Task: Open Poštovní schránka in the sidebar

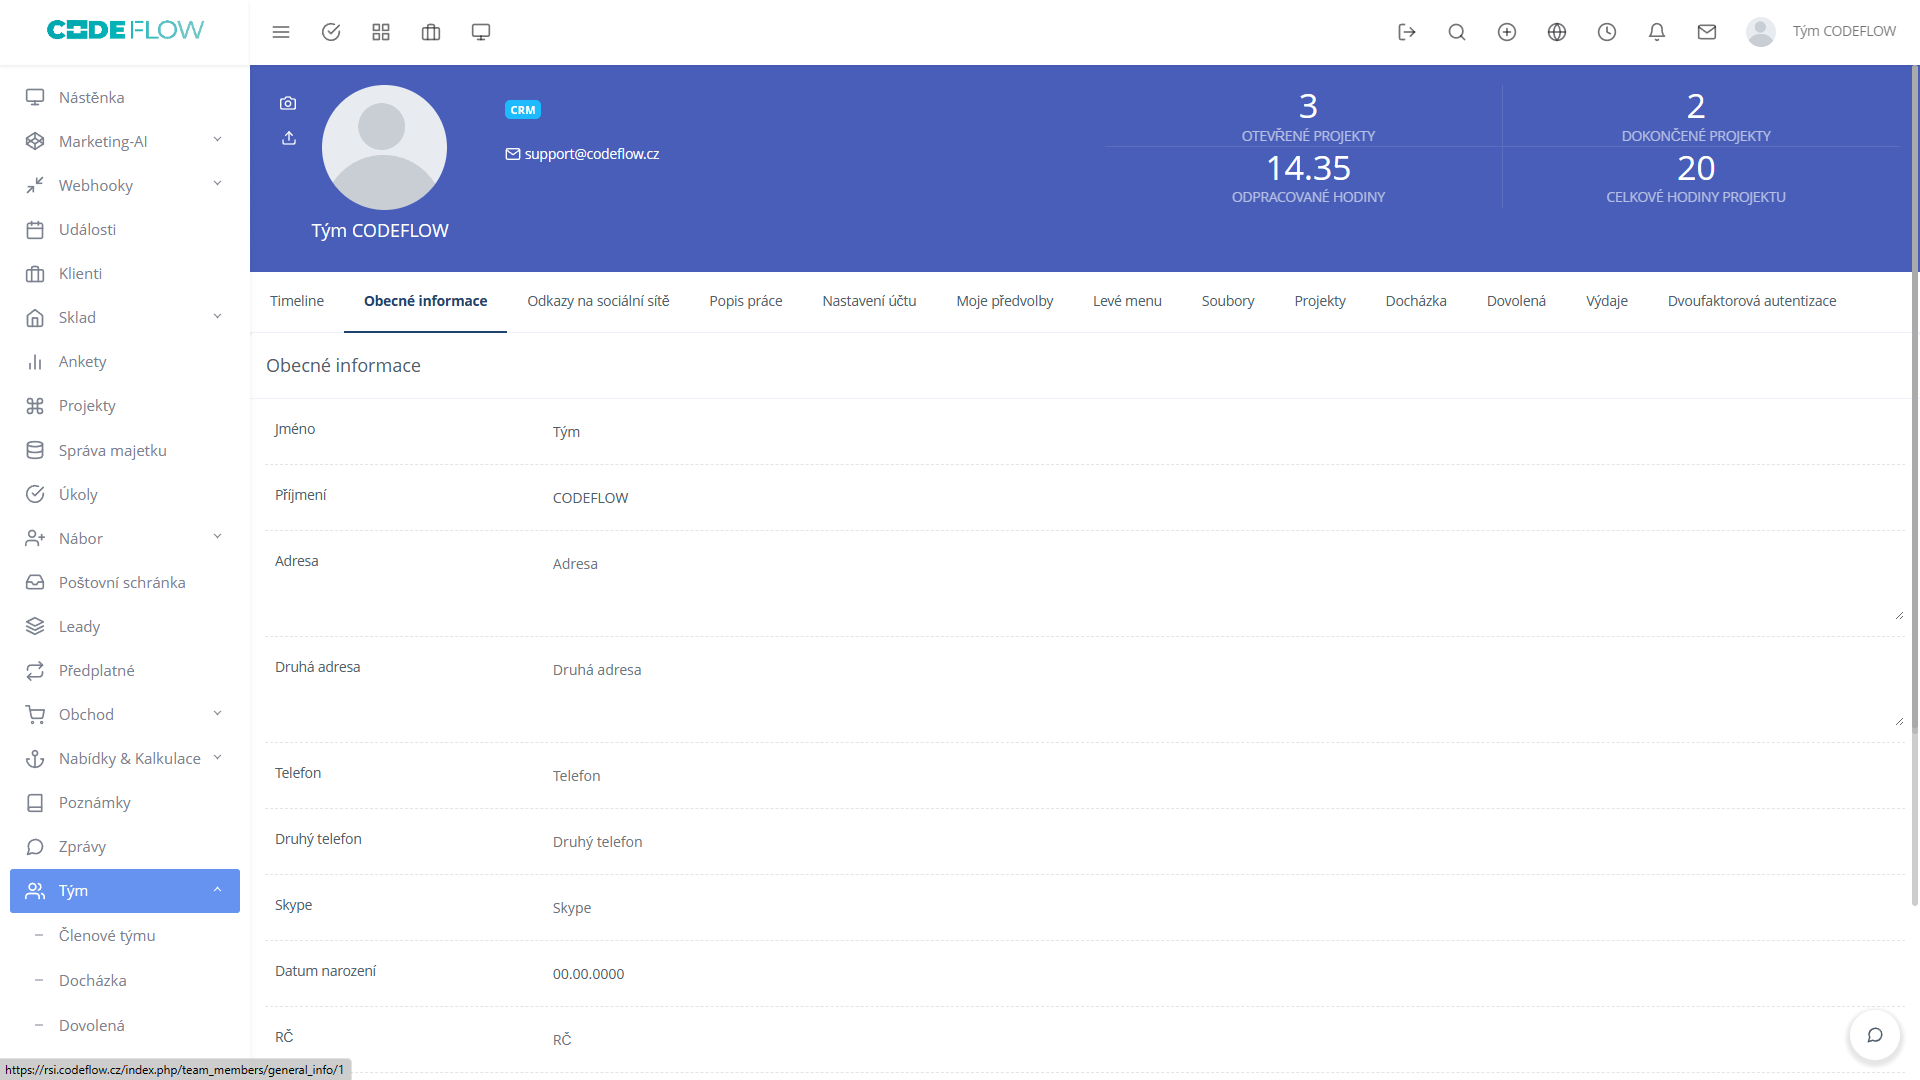Action: [x=125, y=582]
